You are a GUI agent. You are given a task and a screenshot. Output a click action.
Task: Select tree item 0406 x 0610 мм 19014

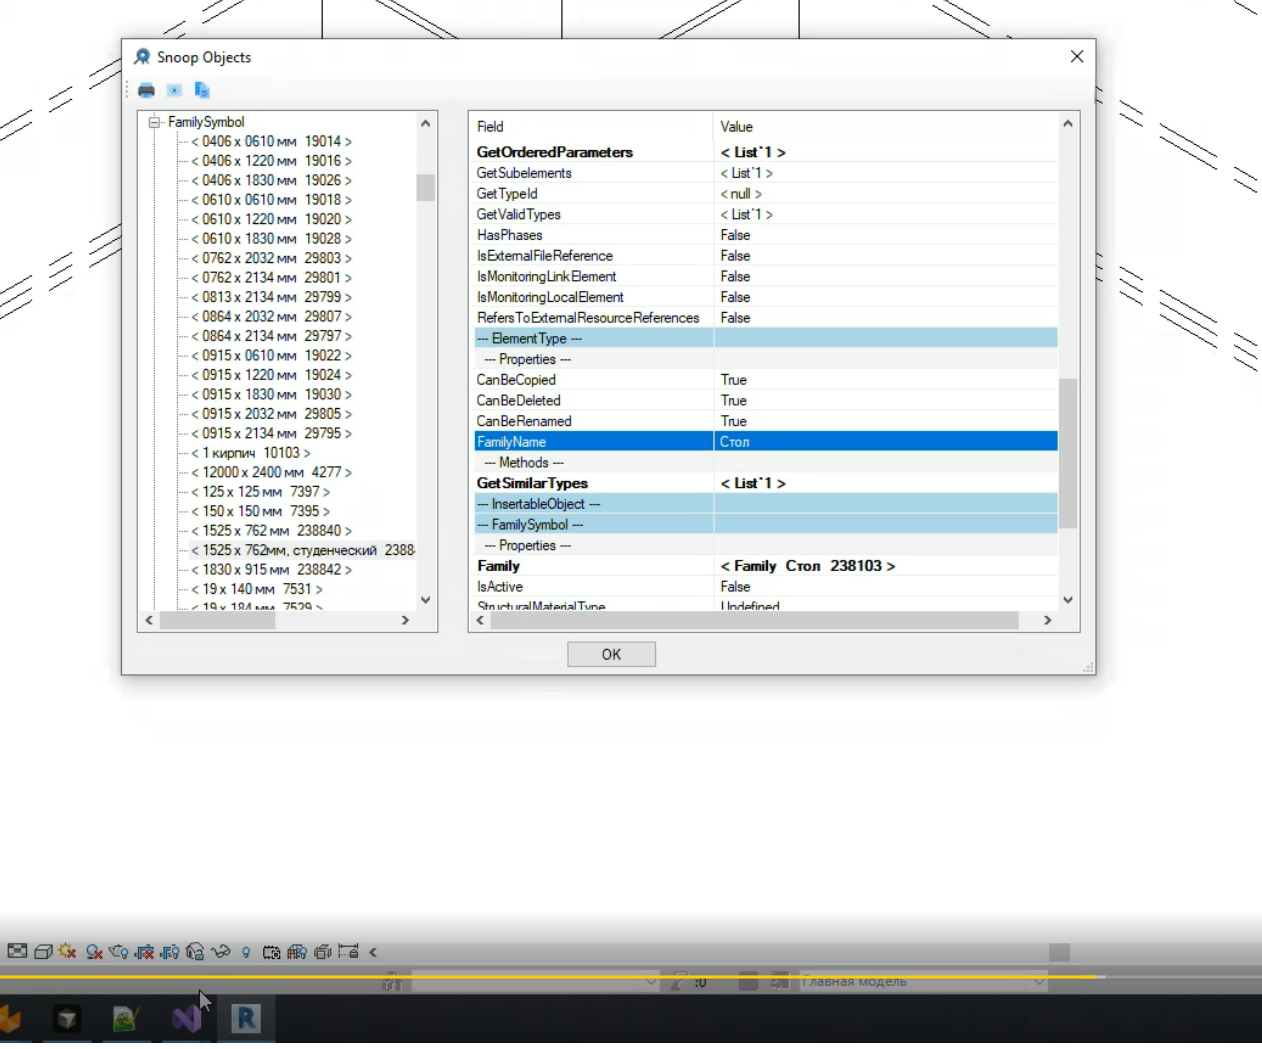point(271,141)
